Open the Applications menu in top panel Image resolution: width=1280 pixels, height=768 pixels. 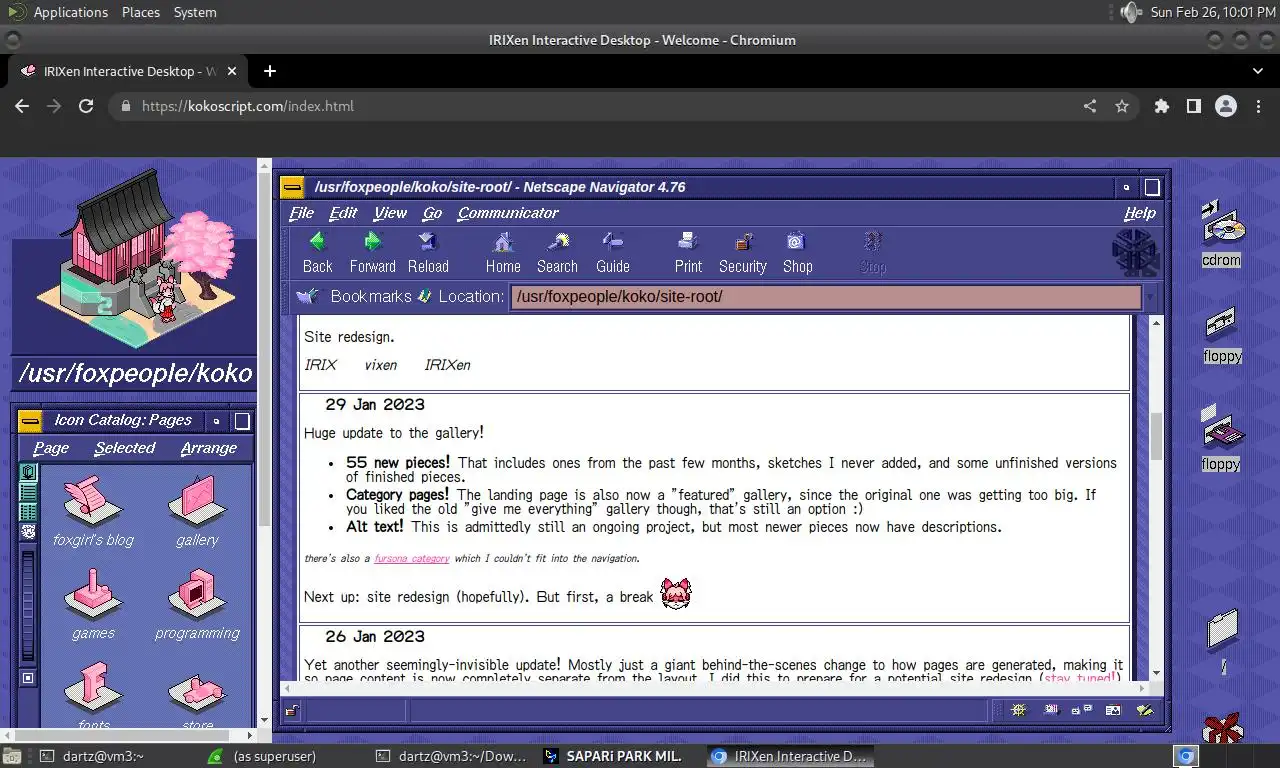(x=70, y=12)
